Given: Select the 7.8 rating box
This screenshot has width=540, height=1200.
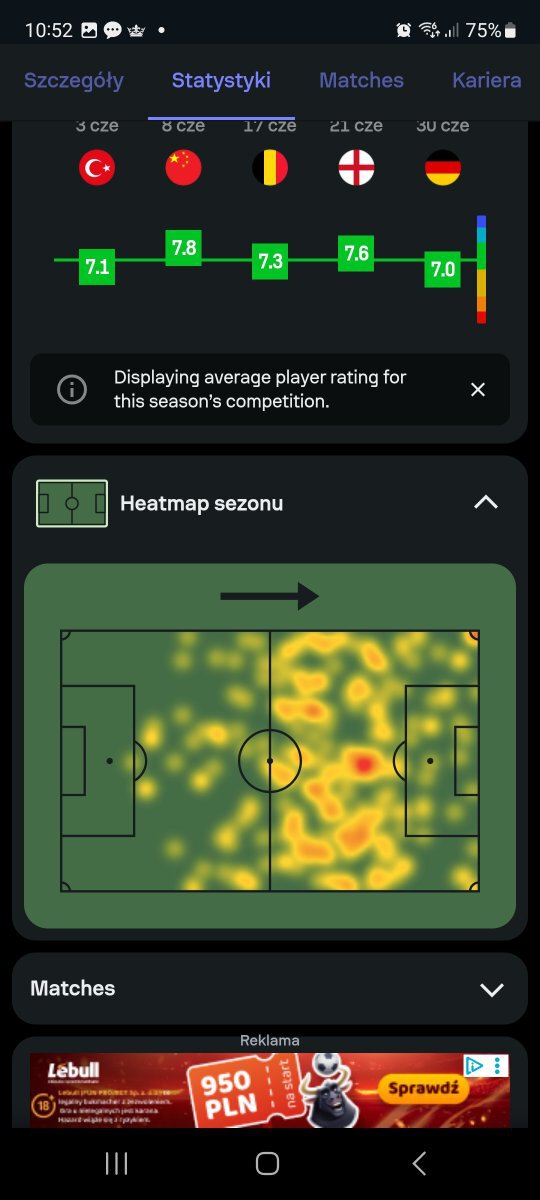Looking at the screenshot, I should [184, 248].
